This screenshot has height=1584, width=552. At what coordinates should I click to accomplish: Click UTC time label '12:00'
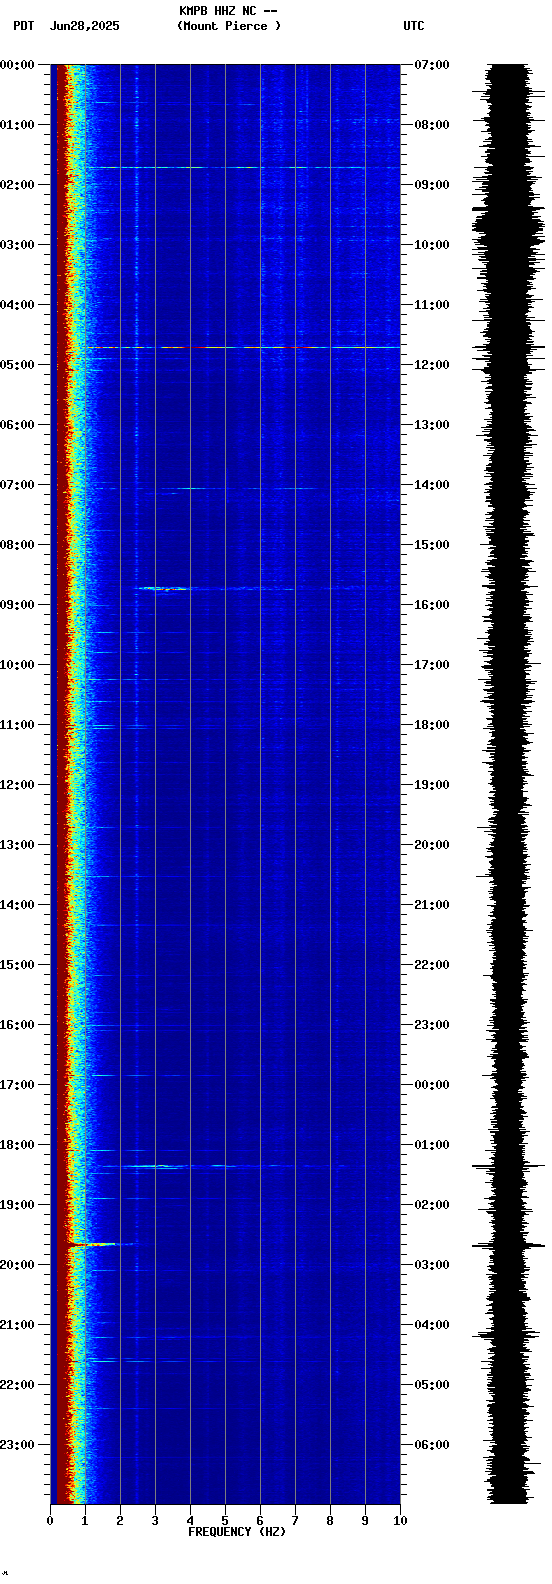[432, 365]
